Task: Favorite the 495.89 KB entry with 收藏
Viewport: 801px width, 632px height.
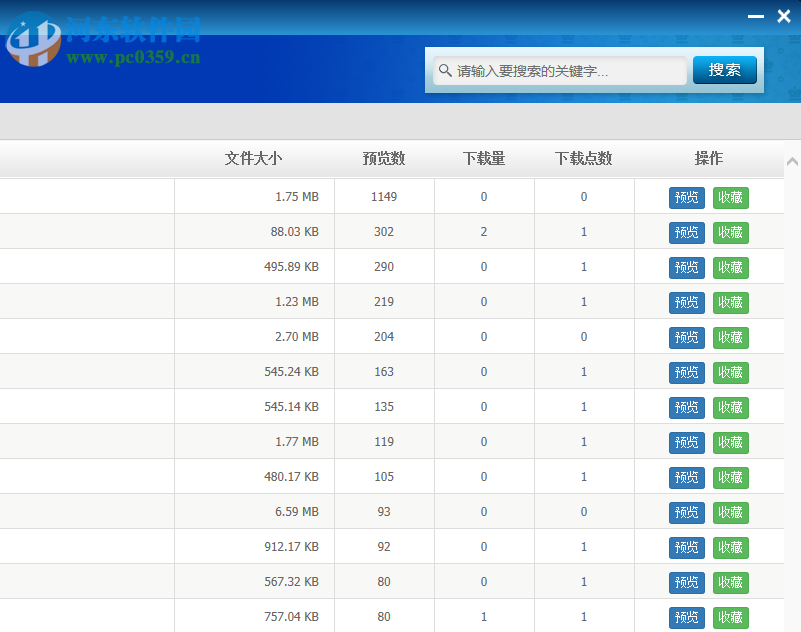Action: coord(731,267)
